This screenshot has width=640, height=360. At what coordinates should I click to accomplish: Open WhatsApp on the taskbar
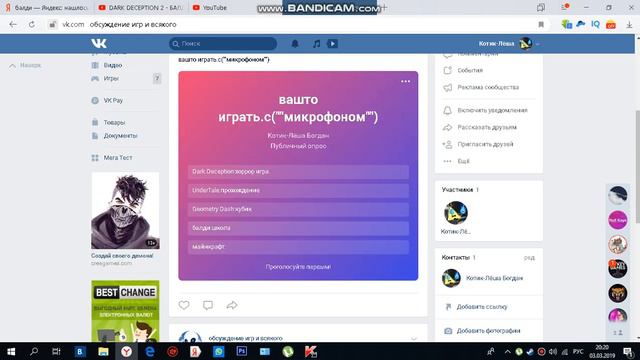[219, 351]
